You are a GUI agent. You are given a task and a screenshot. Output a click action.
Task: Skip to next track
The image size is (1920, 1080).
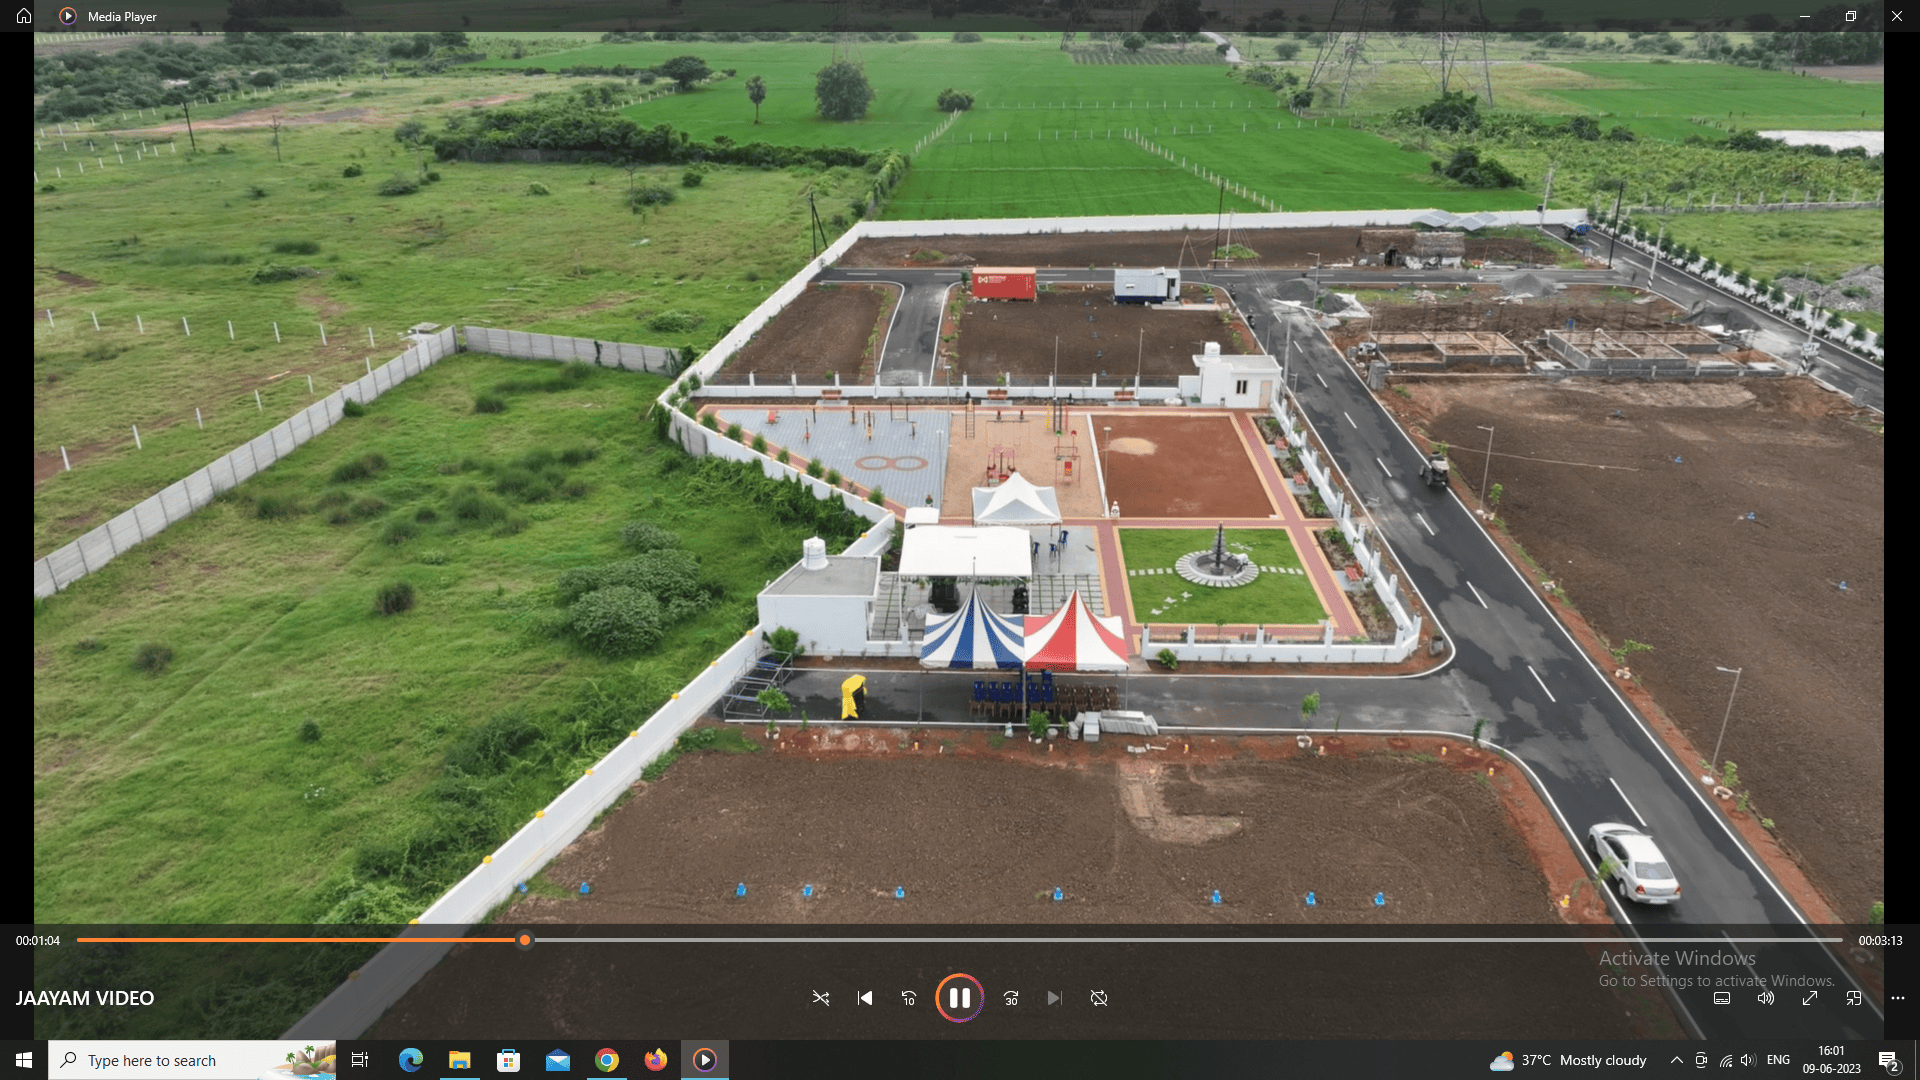click(1054, 998)
